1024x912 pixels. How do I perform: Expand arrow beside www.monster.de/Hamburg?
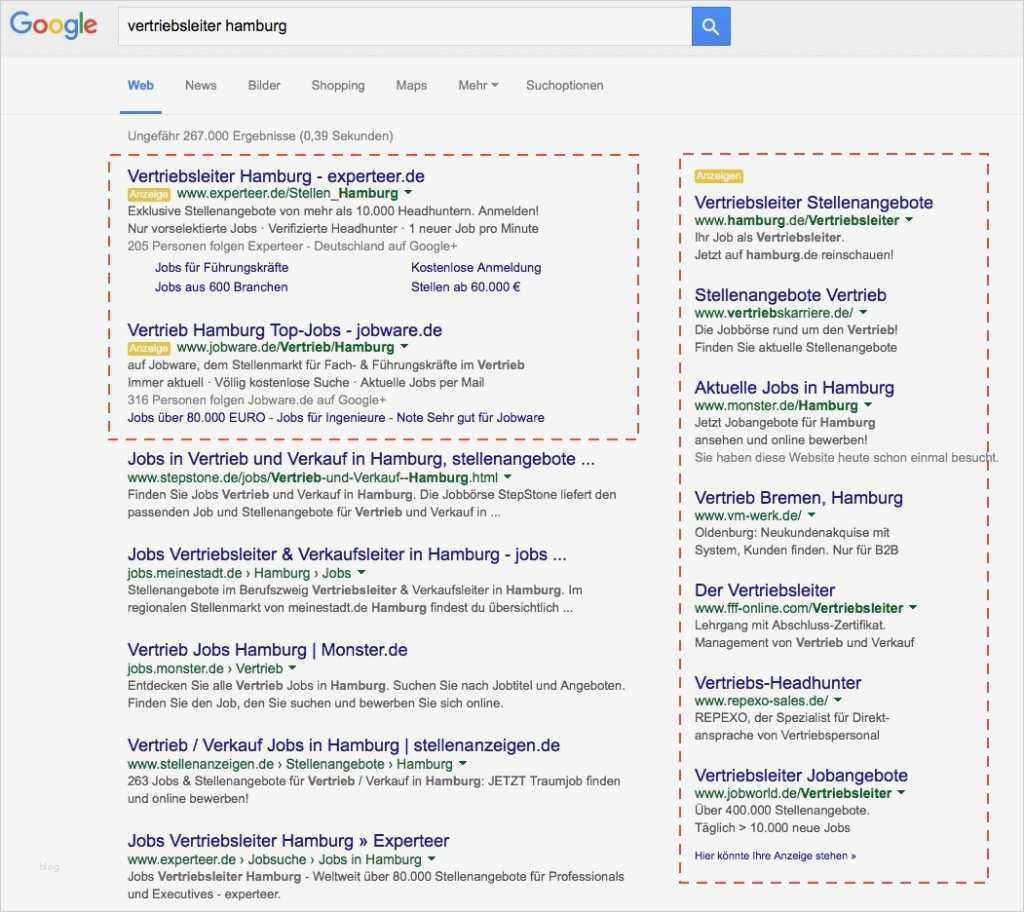[x=868, y=405]
